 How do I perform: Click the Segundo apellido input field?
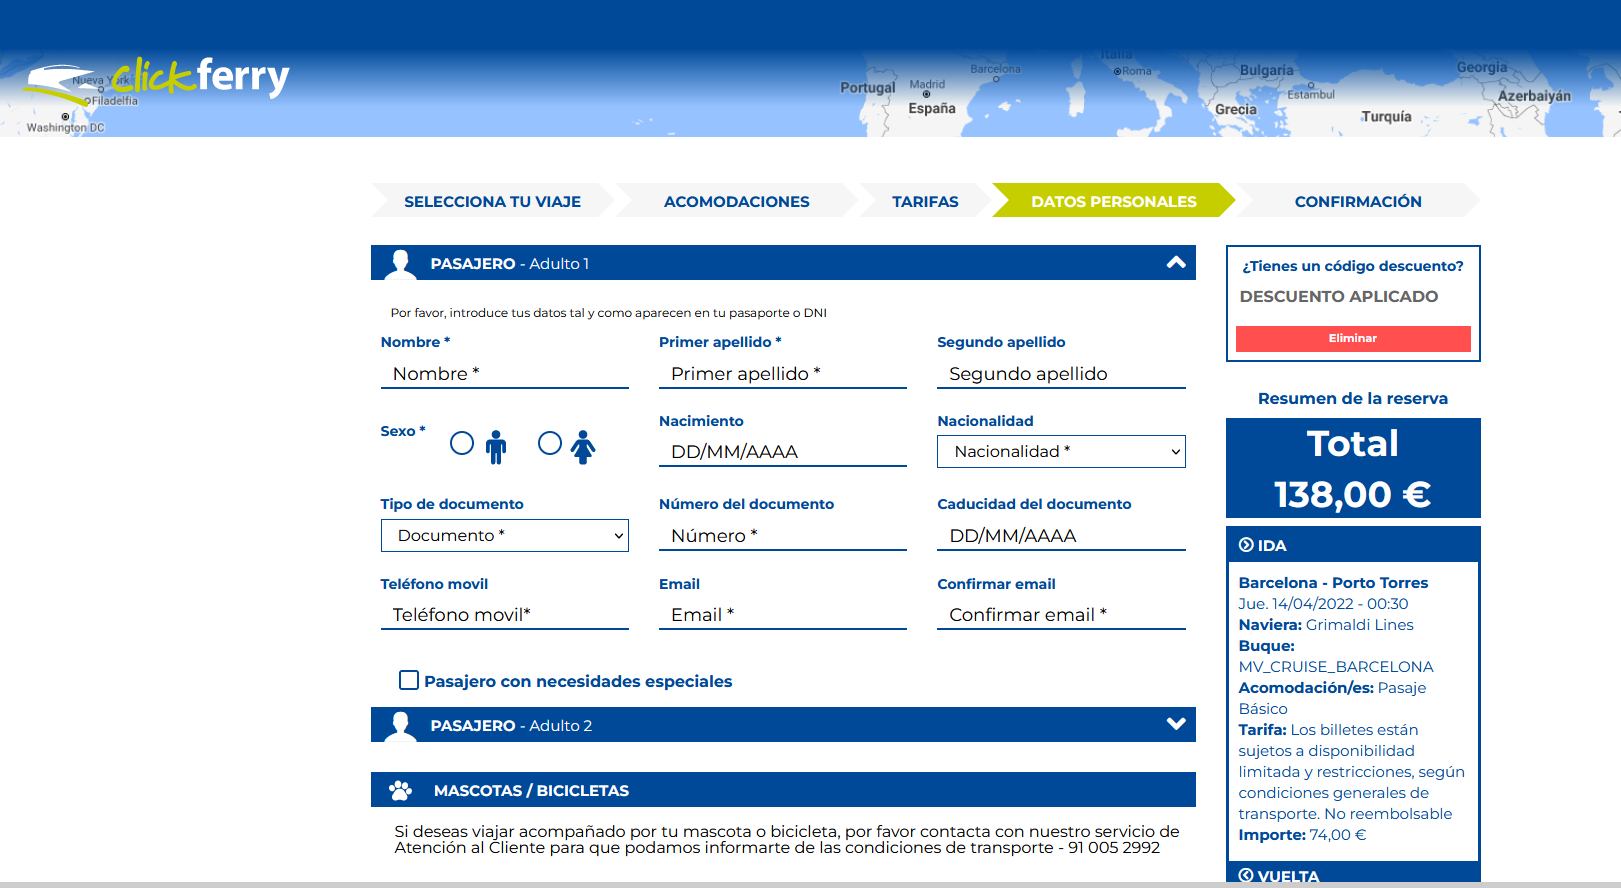(x=1061, y=374)
